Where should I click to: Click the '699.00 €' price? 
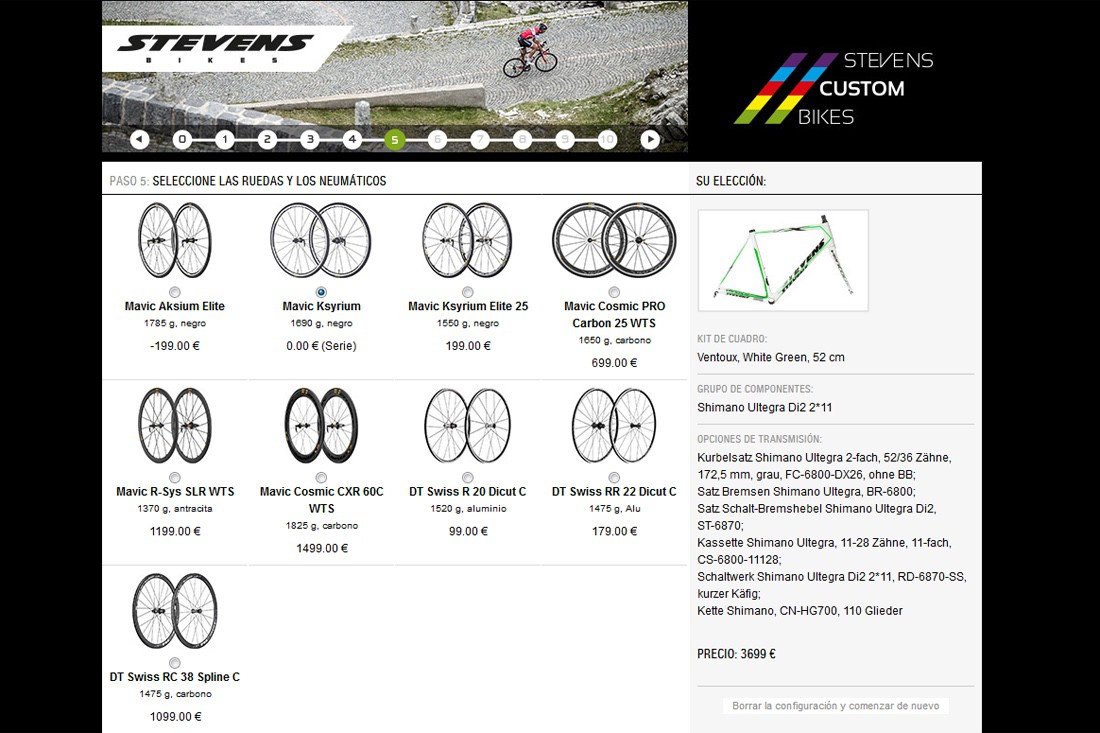[x=614, y=363]
